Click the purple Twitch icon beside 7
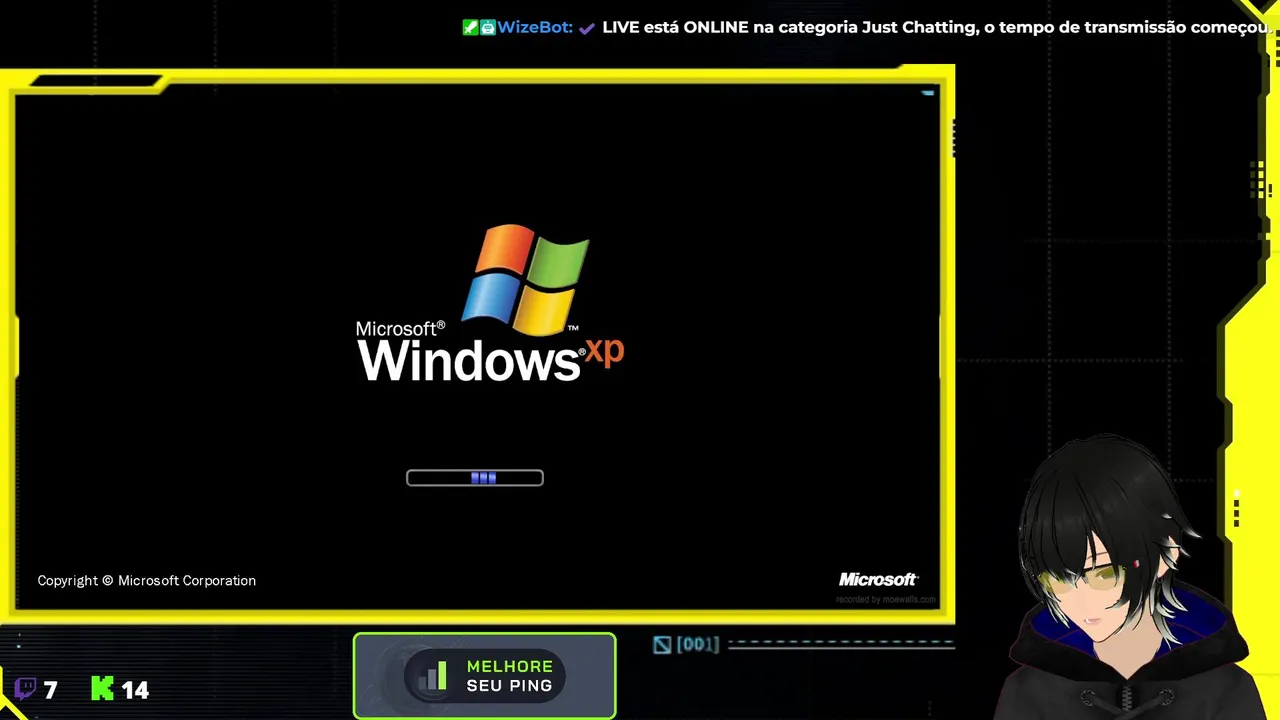The width and height of the screenshot is (1280, 720). (25, 688)
